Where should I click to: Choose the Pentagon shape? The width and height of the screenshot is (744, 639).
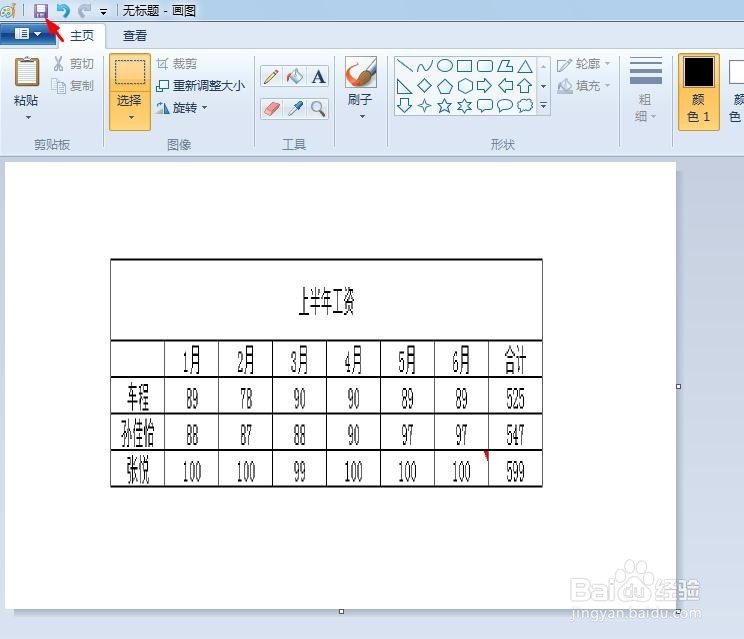click(x=444, y=86)
